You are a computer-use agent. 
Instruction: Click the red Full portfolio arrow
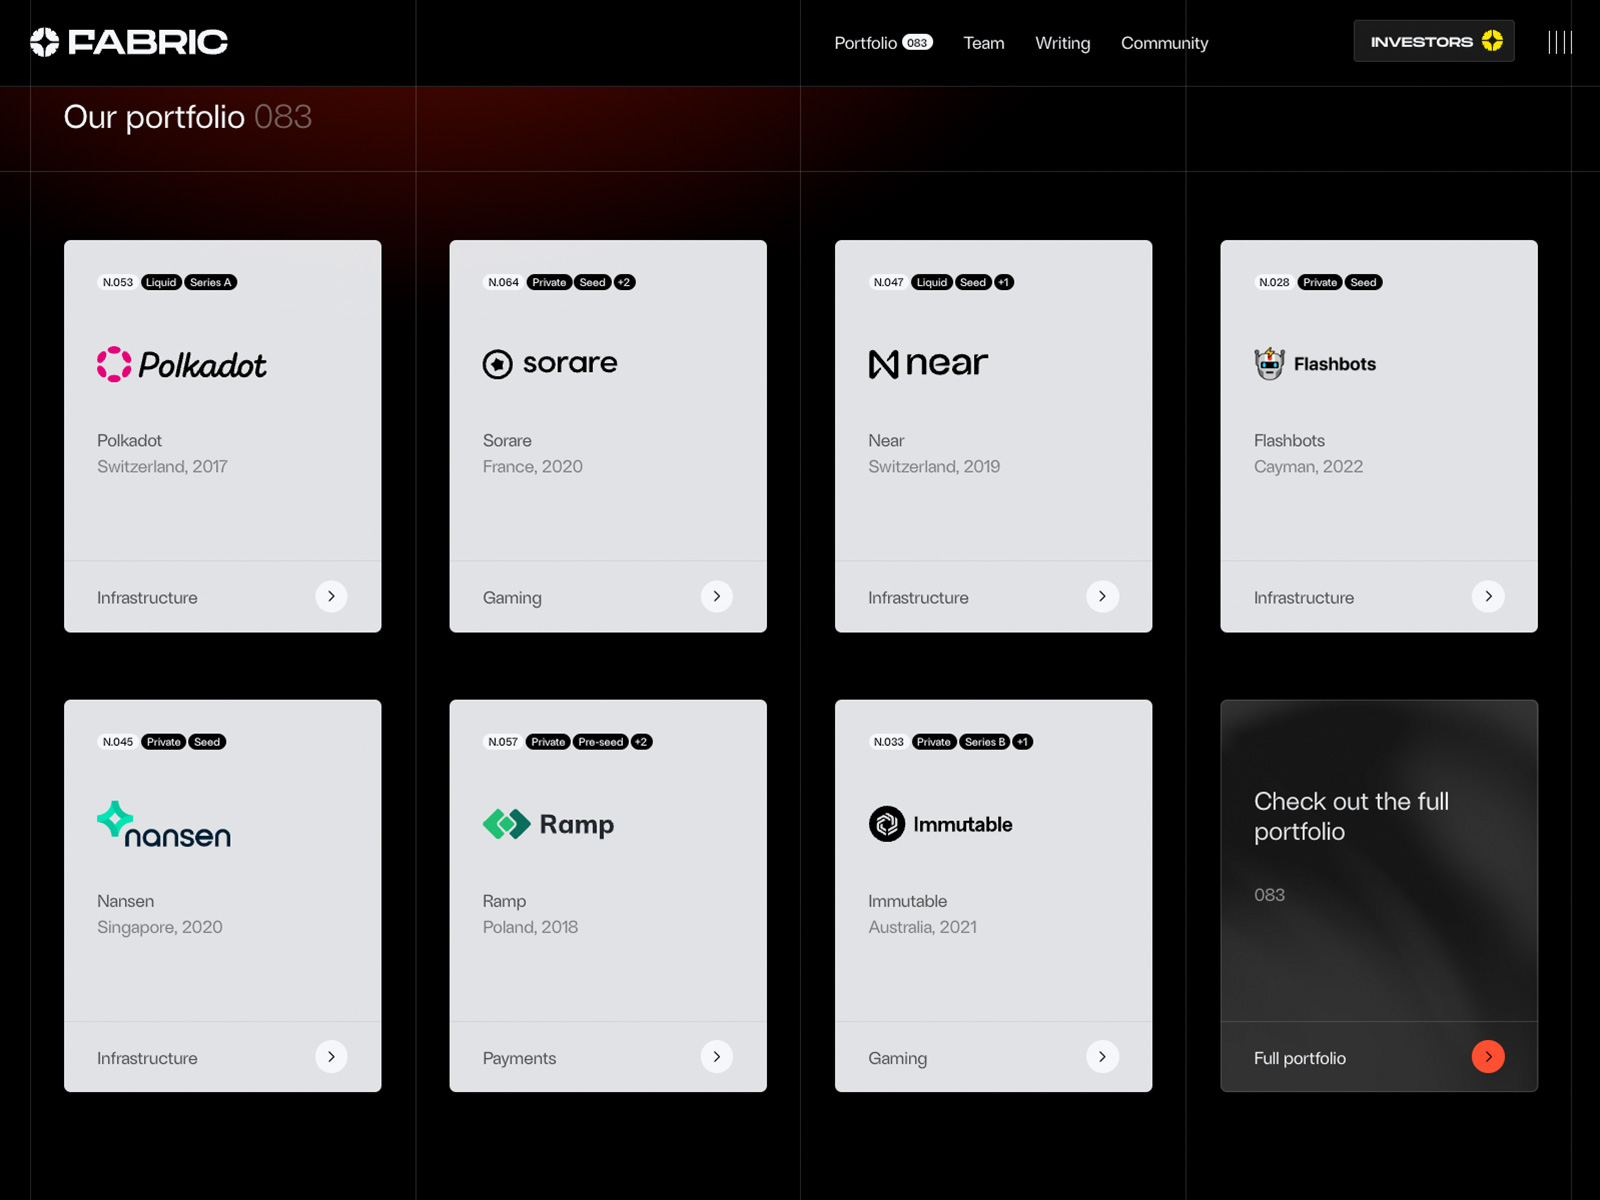click(1488, 1057)
